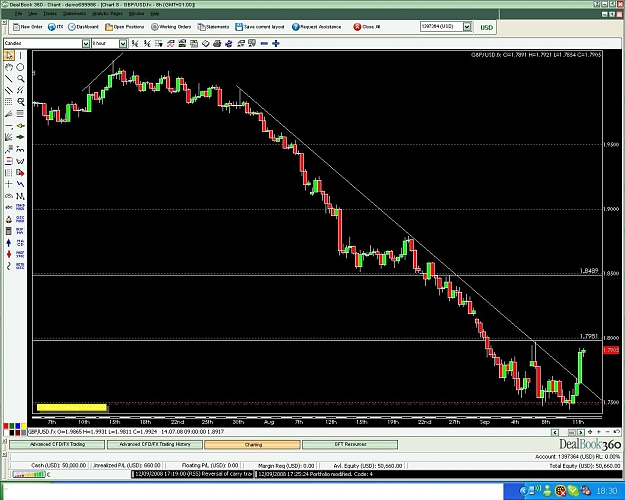The width and height of the screenshot is (625, 500).
Task: Switch to the Charting tab
Action: [x=252, y=444]
